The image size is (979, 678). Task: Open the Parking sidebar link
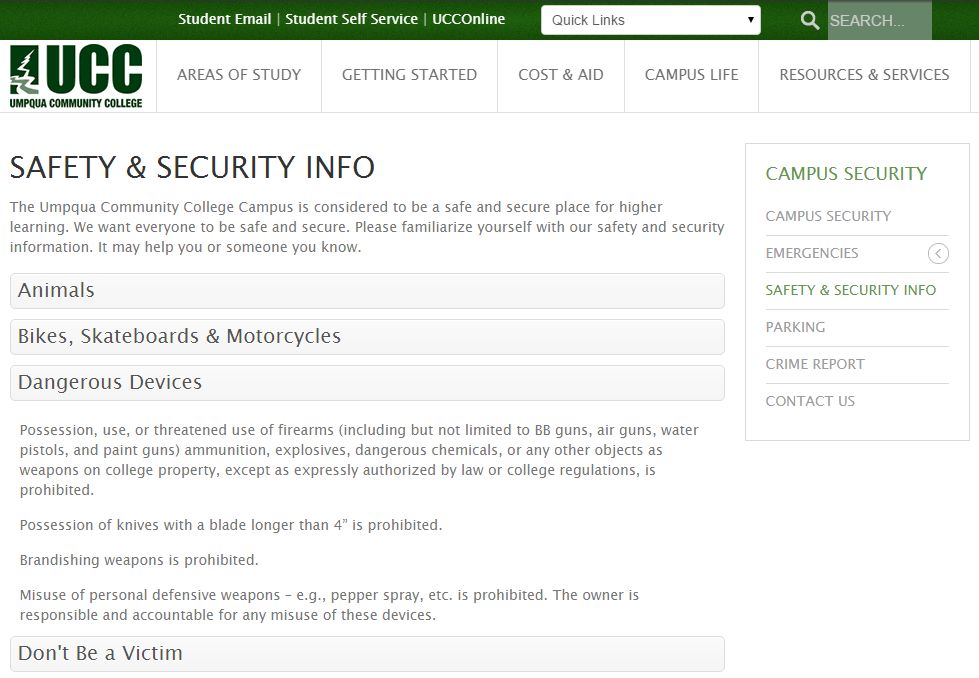coord(795,327)
